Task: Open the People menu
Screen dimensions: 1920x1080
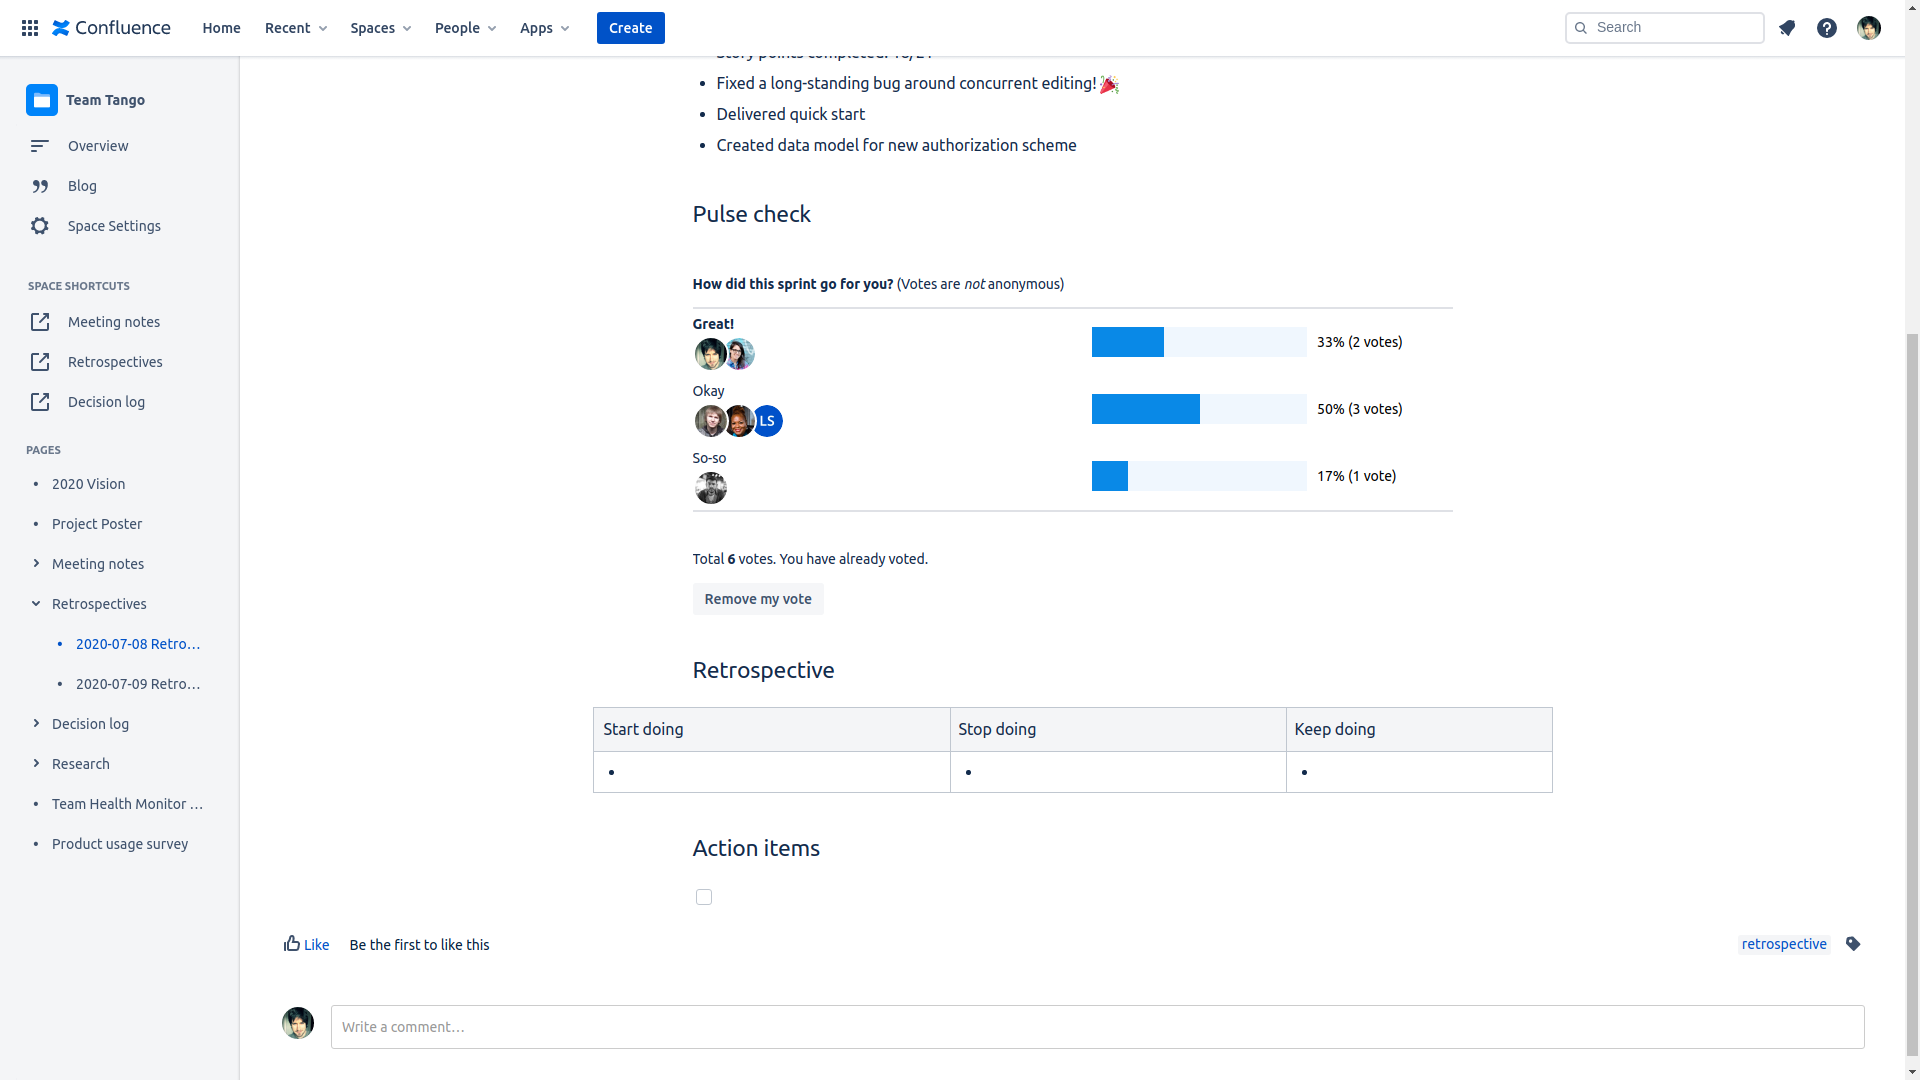Action: pyautogui.click(x=465, y=28)
